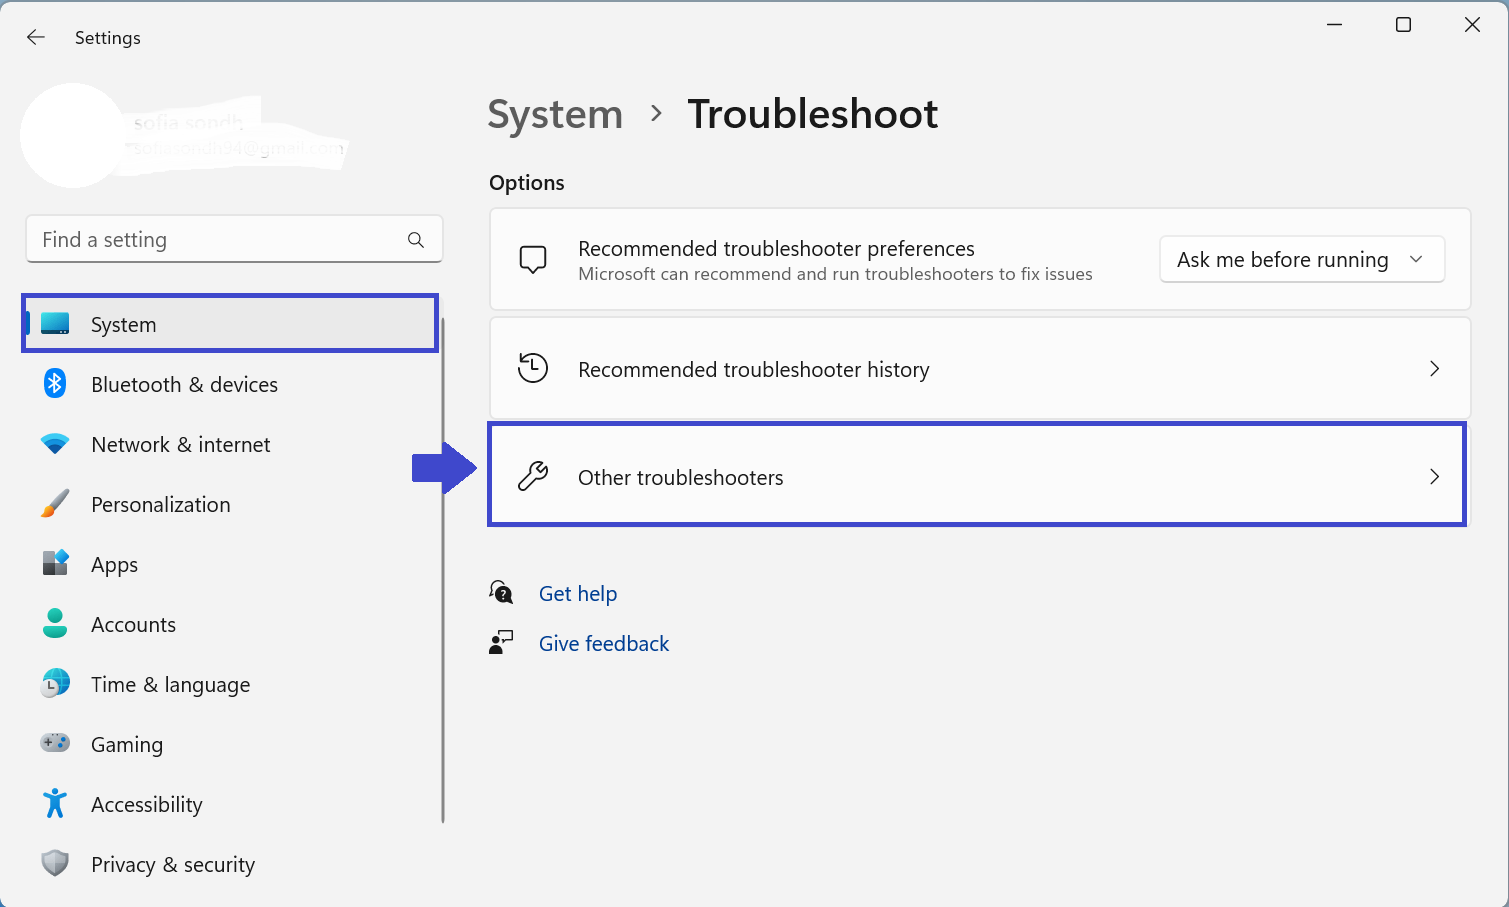The image size is (1509, 907).
Task: Open the Apps settings section
Action: (x=114, y=565)
